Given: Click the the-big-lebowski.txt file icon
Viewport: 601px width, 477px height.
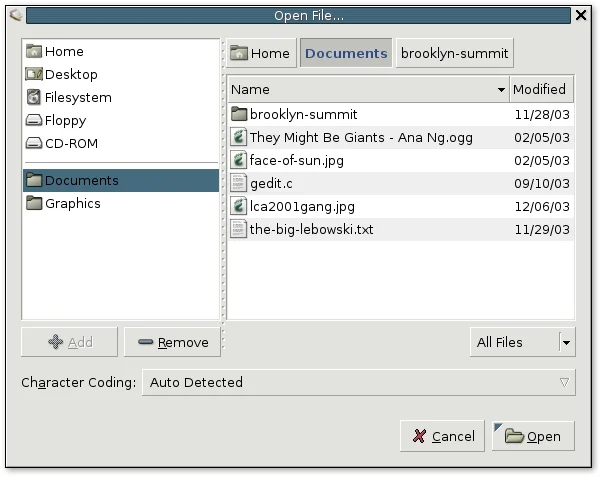Looking at the screenshot, I should (238, 229).
